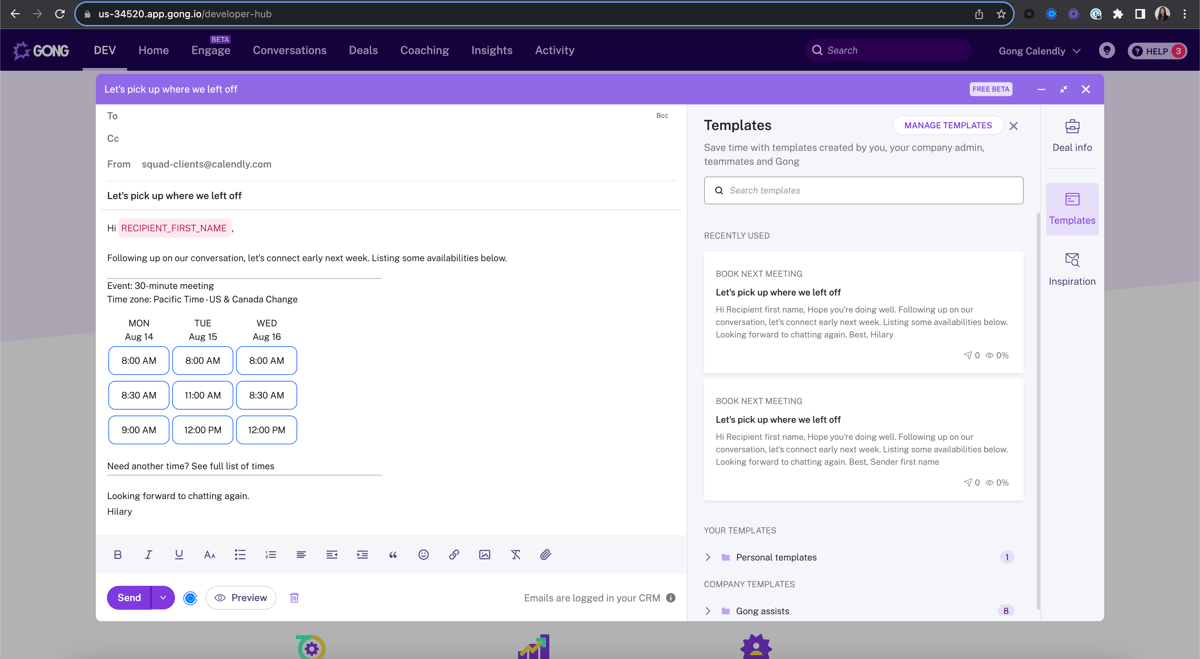The width and height of the screenshot is (1200, 659).
Task: Open the Inspiration panel
Action: point(1072,269)
